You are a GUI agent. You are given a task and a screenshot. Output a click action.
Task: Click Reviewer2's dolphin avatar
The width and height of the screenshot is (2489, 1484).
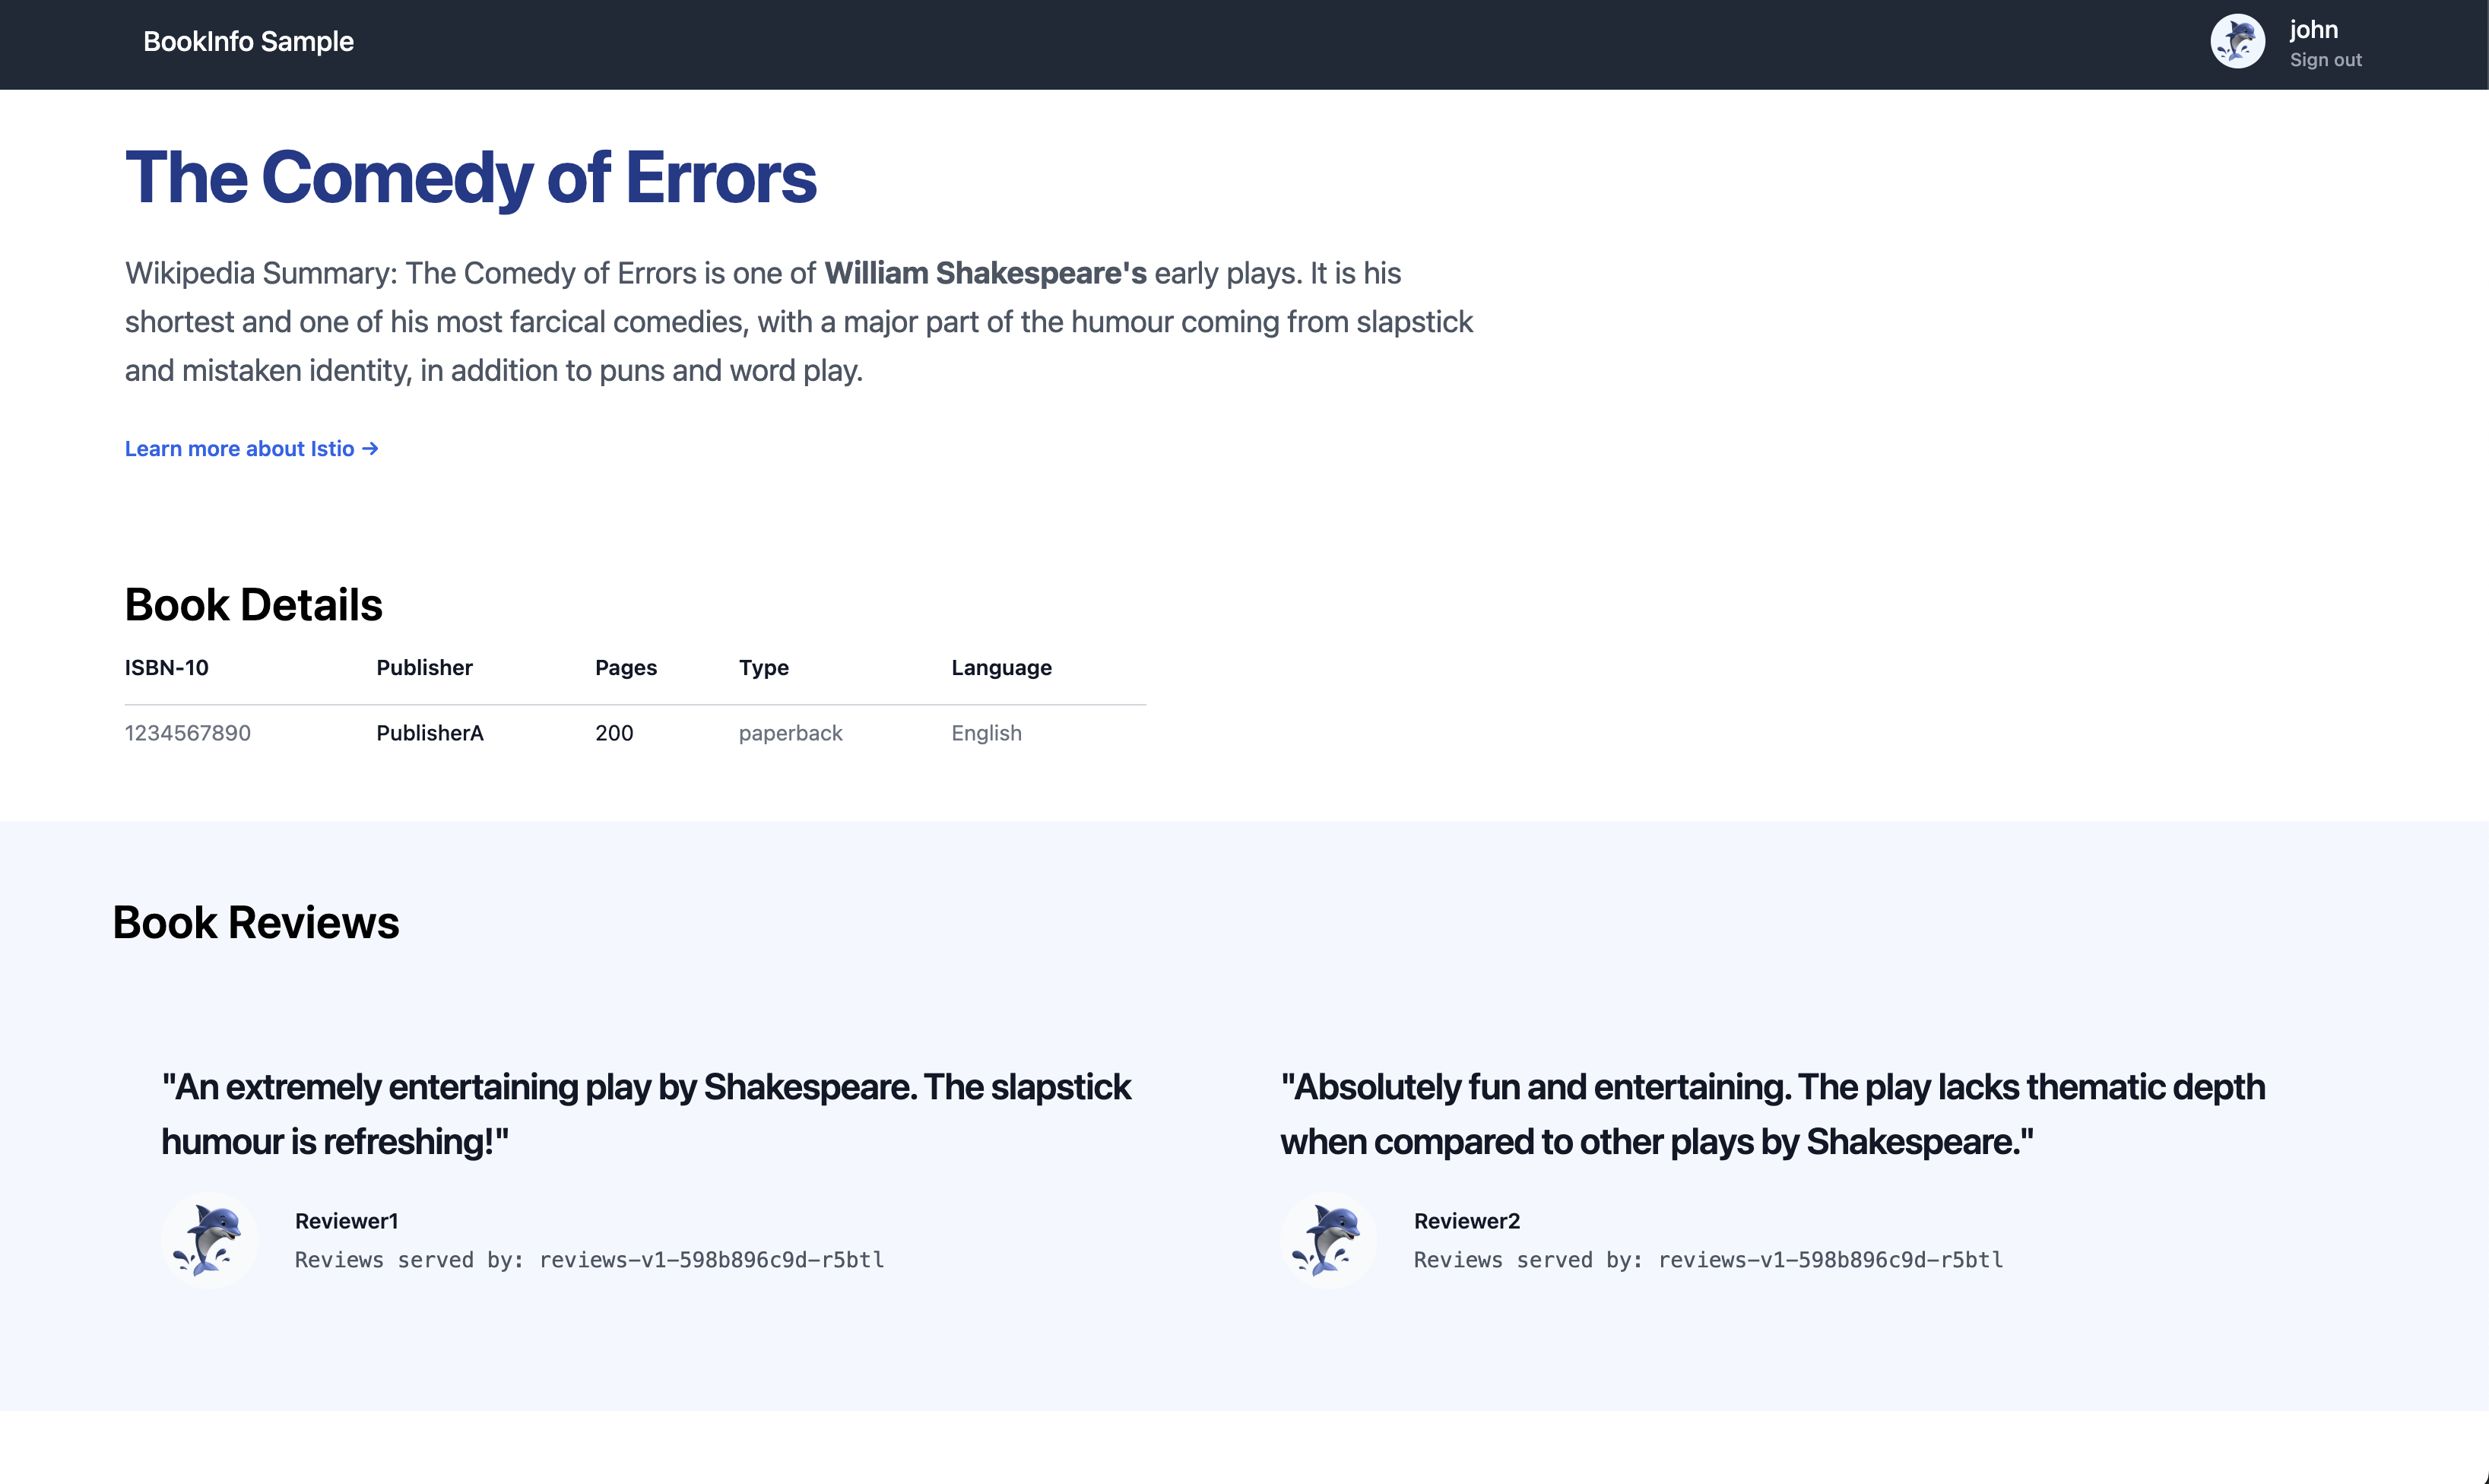click(1328, 1240)
